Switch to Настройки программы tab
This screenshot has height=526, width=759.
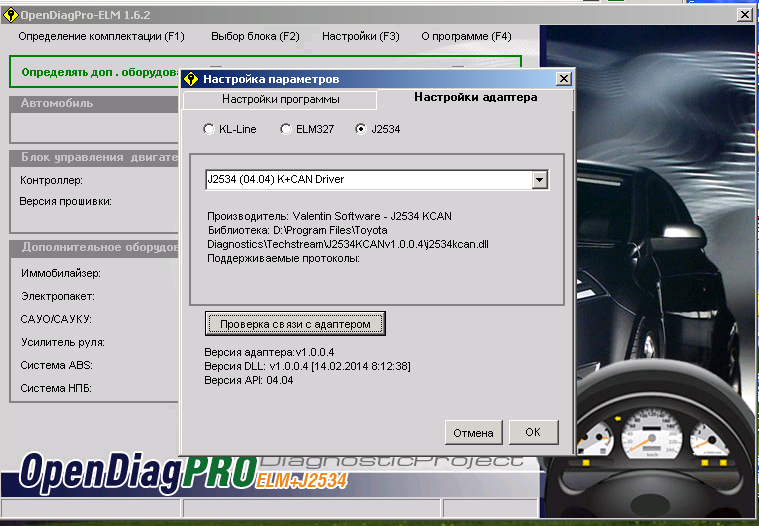pos(280,100)
